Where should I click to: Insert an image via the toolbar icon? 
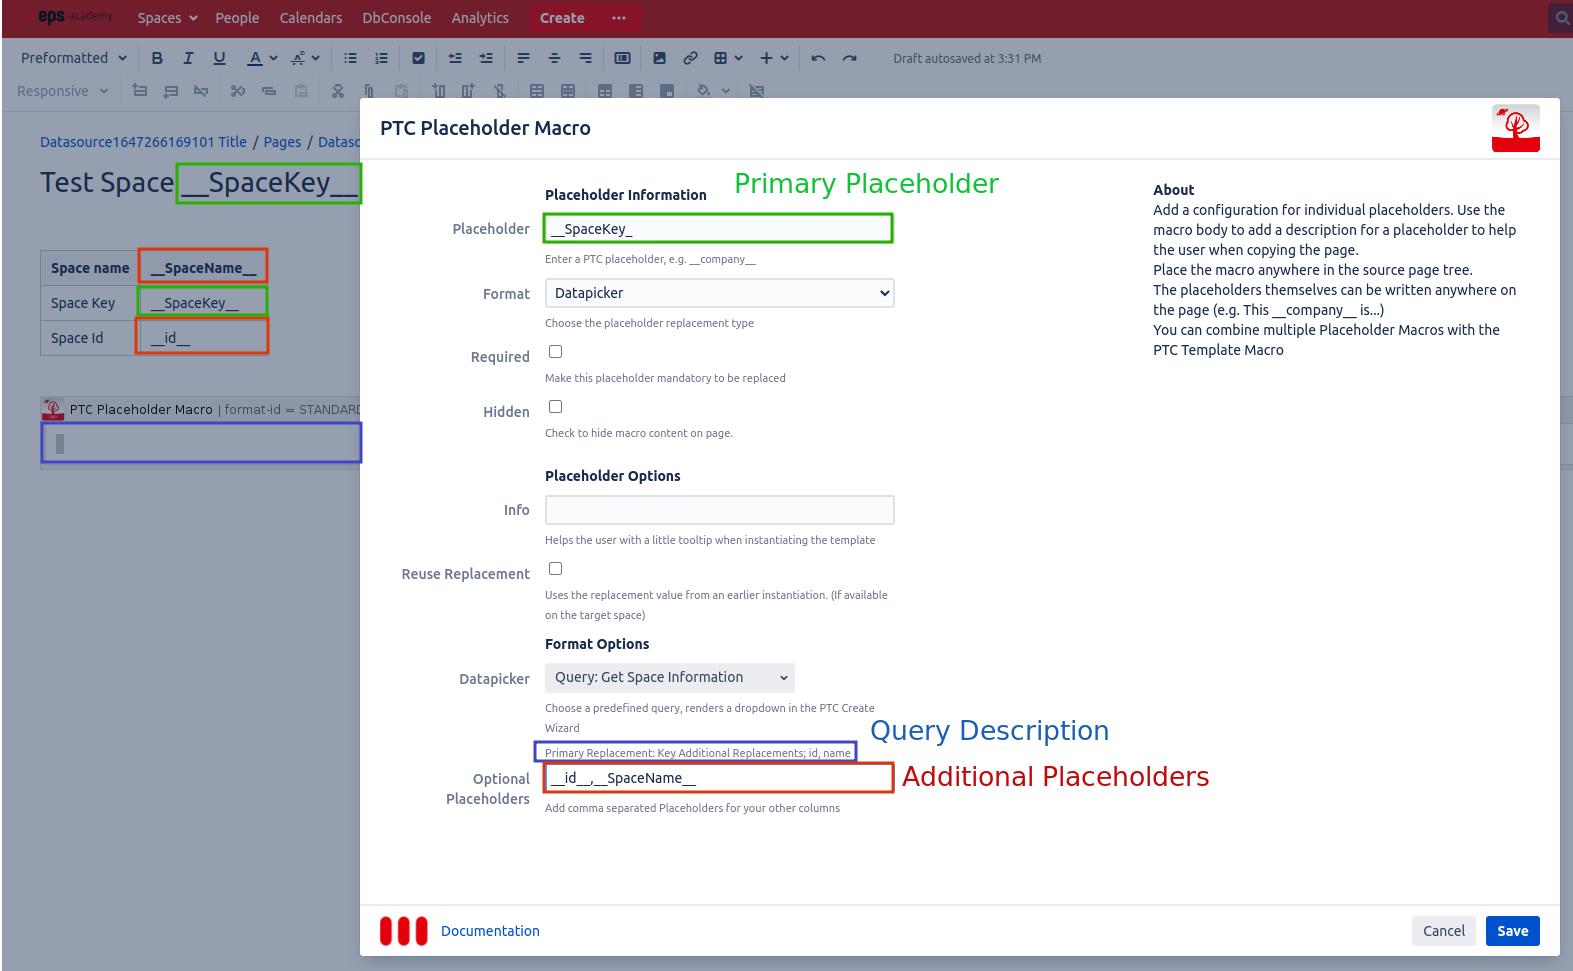[659, 58]
